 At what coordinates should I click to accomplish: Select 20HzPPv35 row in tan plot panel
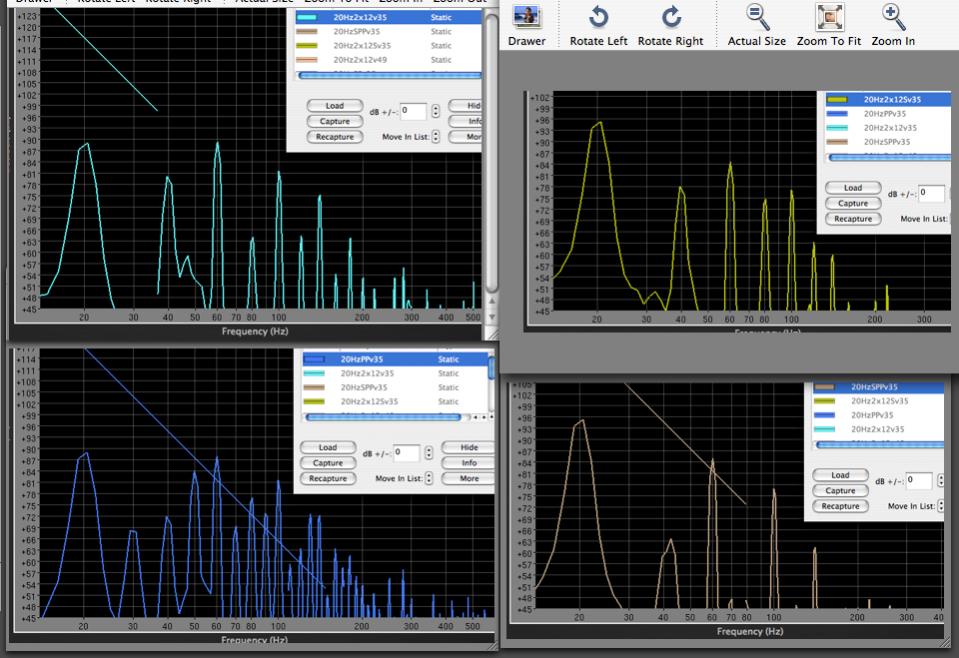(877, 415)
